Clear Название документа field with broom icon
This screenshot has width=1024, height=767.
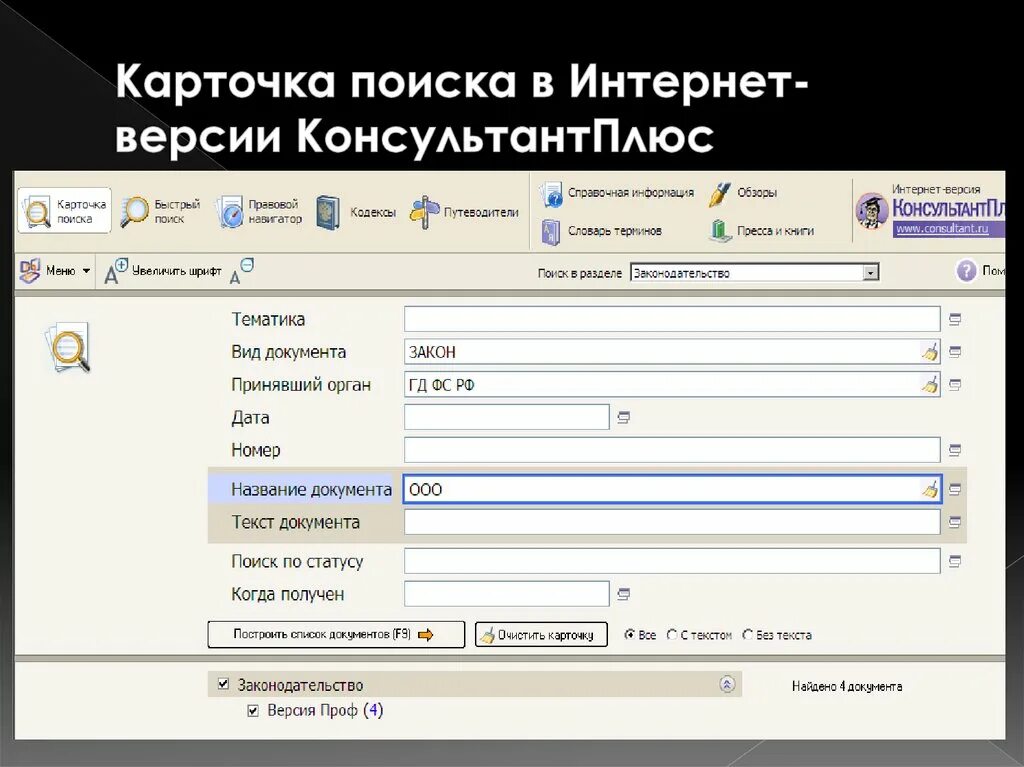click(x=930, y=489)
